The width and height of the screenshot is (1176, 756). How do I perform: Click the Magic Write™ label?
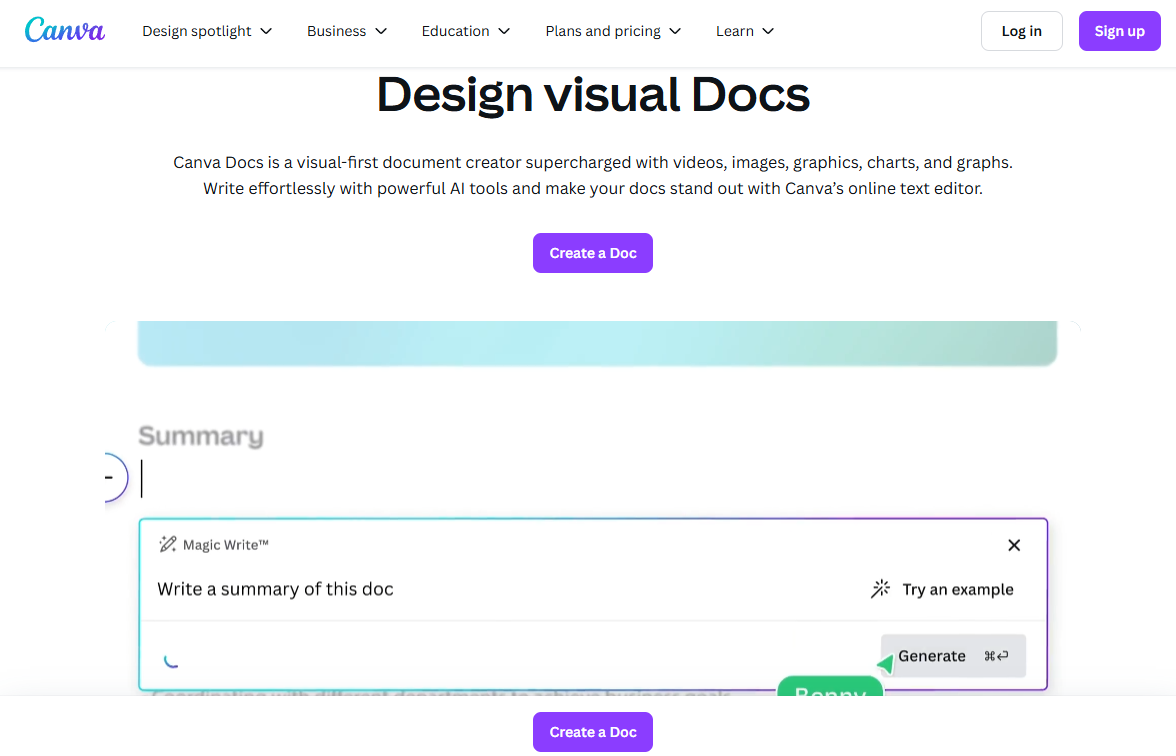tap(226, 544)
